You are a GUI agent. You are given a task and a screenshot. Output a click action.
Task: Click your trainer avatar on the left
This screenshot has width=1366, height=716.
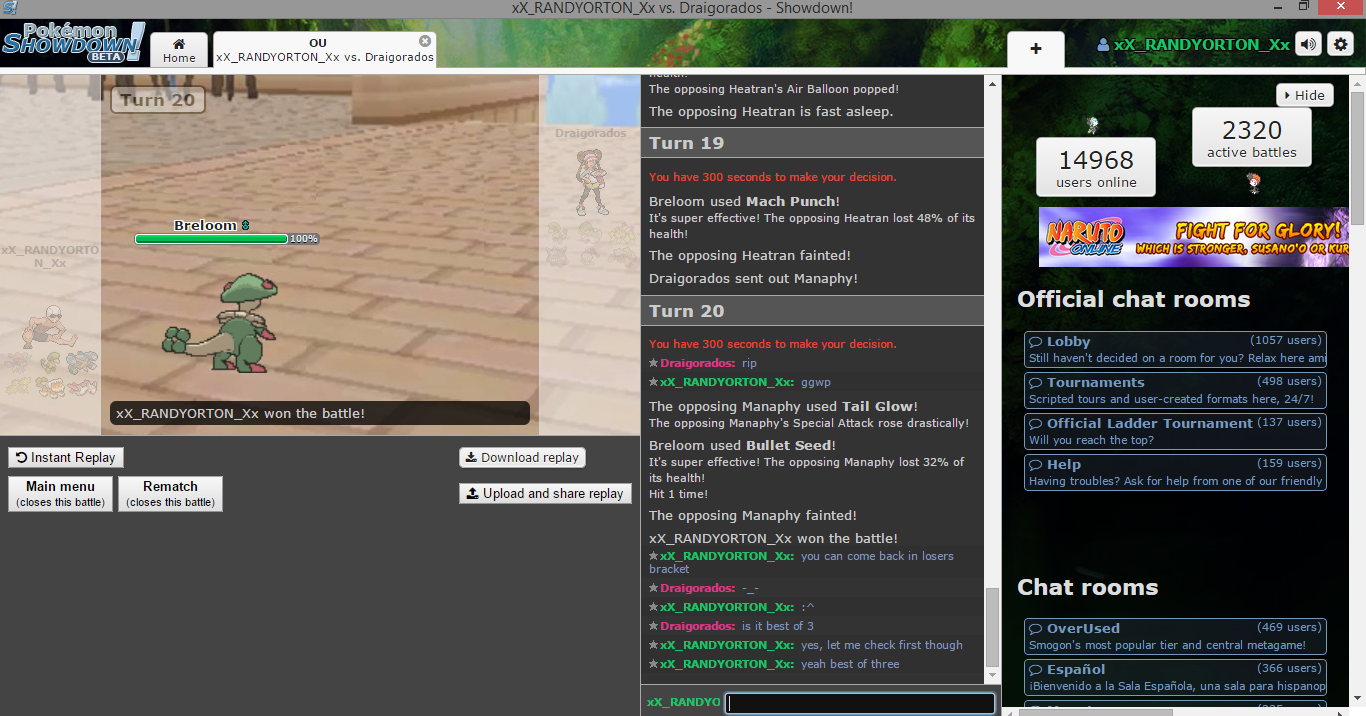coord(47,326)
